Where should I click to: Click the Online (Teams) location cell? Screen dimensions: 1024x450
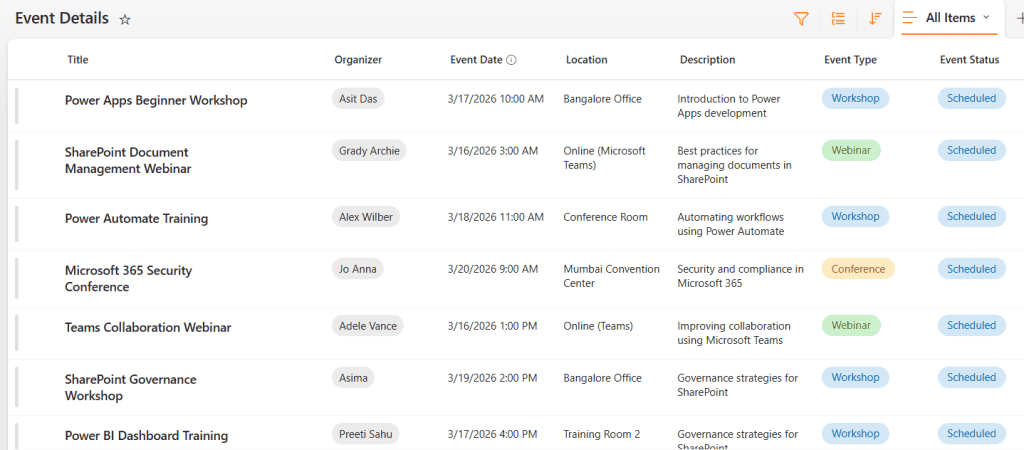pyautogui.click(x=598, y=326)
